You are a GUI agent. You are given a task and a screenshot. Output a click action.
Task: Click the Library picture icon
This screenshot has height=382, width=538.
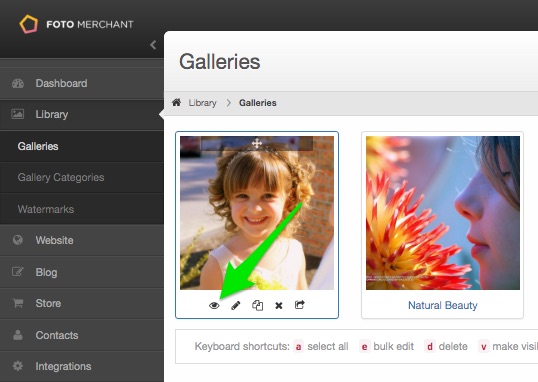17,114
